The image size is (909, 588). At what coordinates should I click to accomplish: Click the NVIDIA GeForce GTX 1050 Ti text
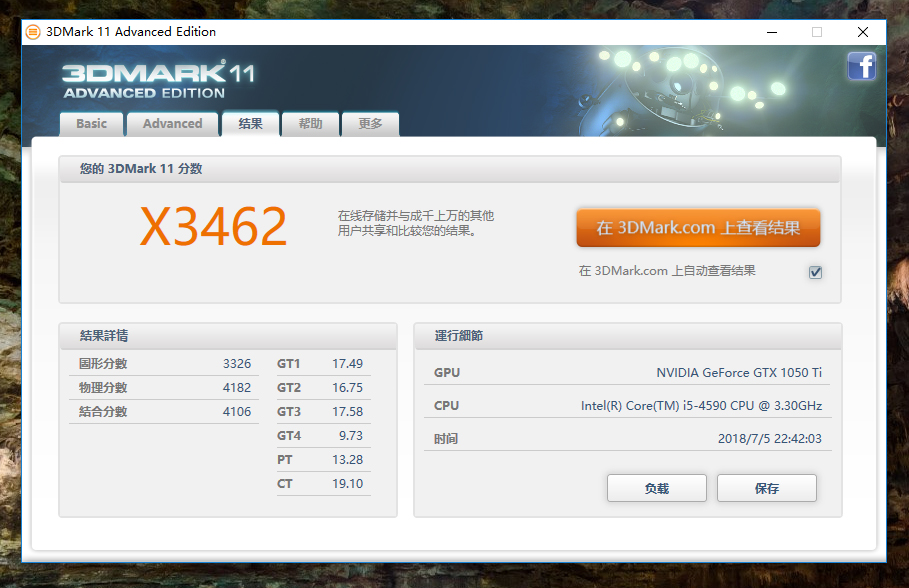click(x=739, y=372)
